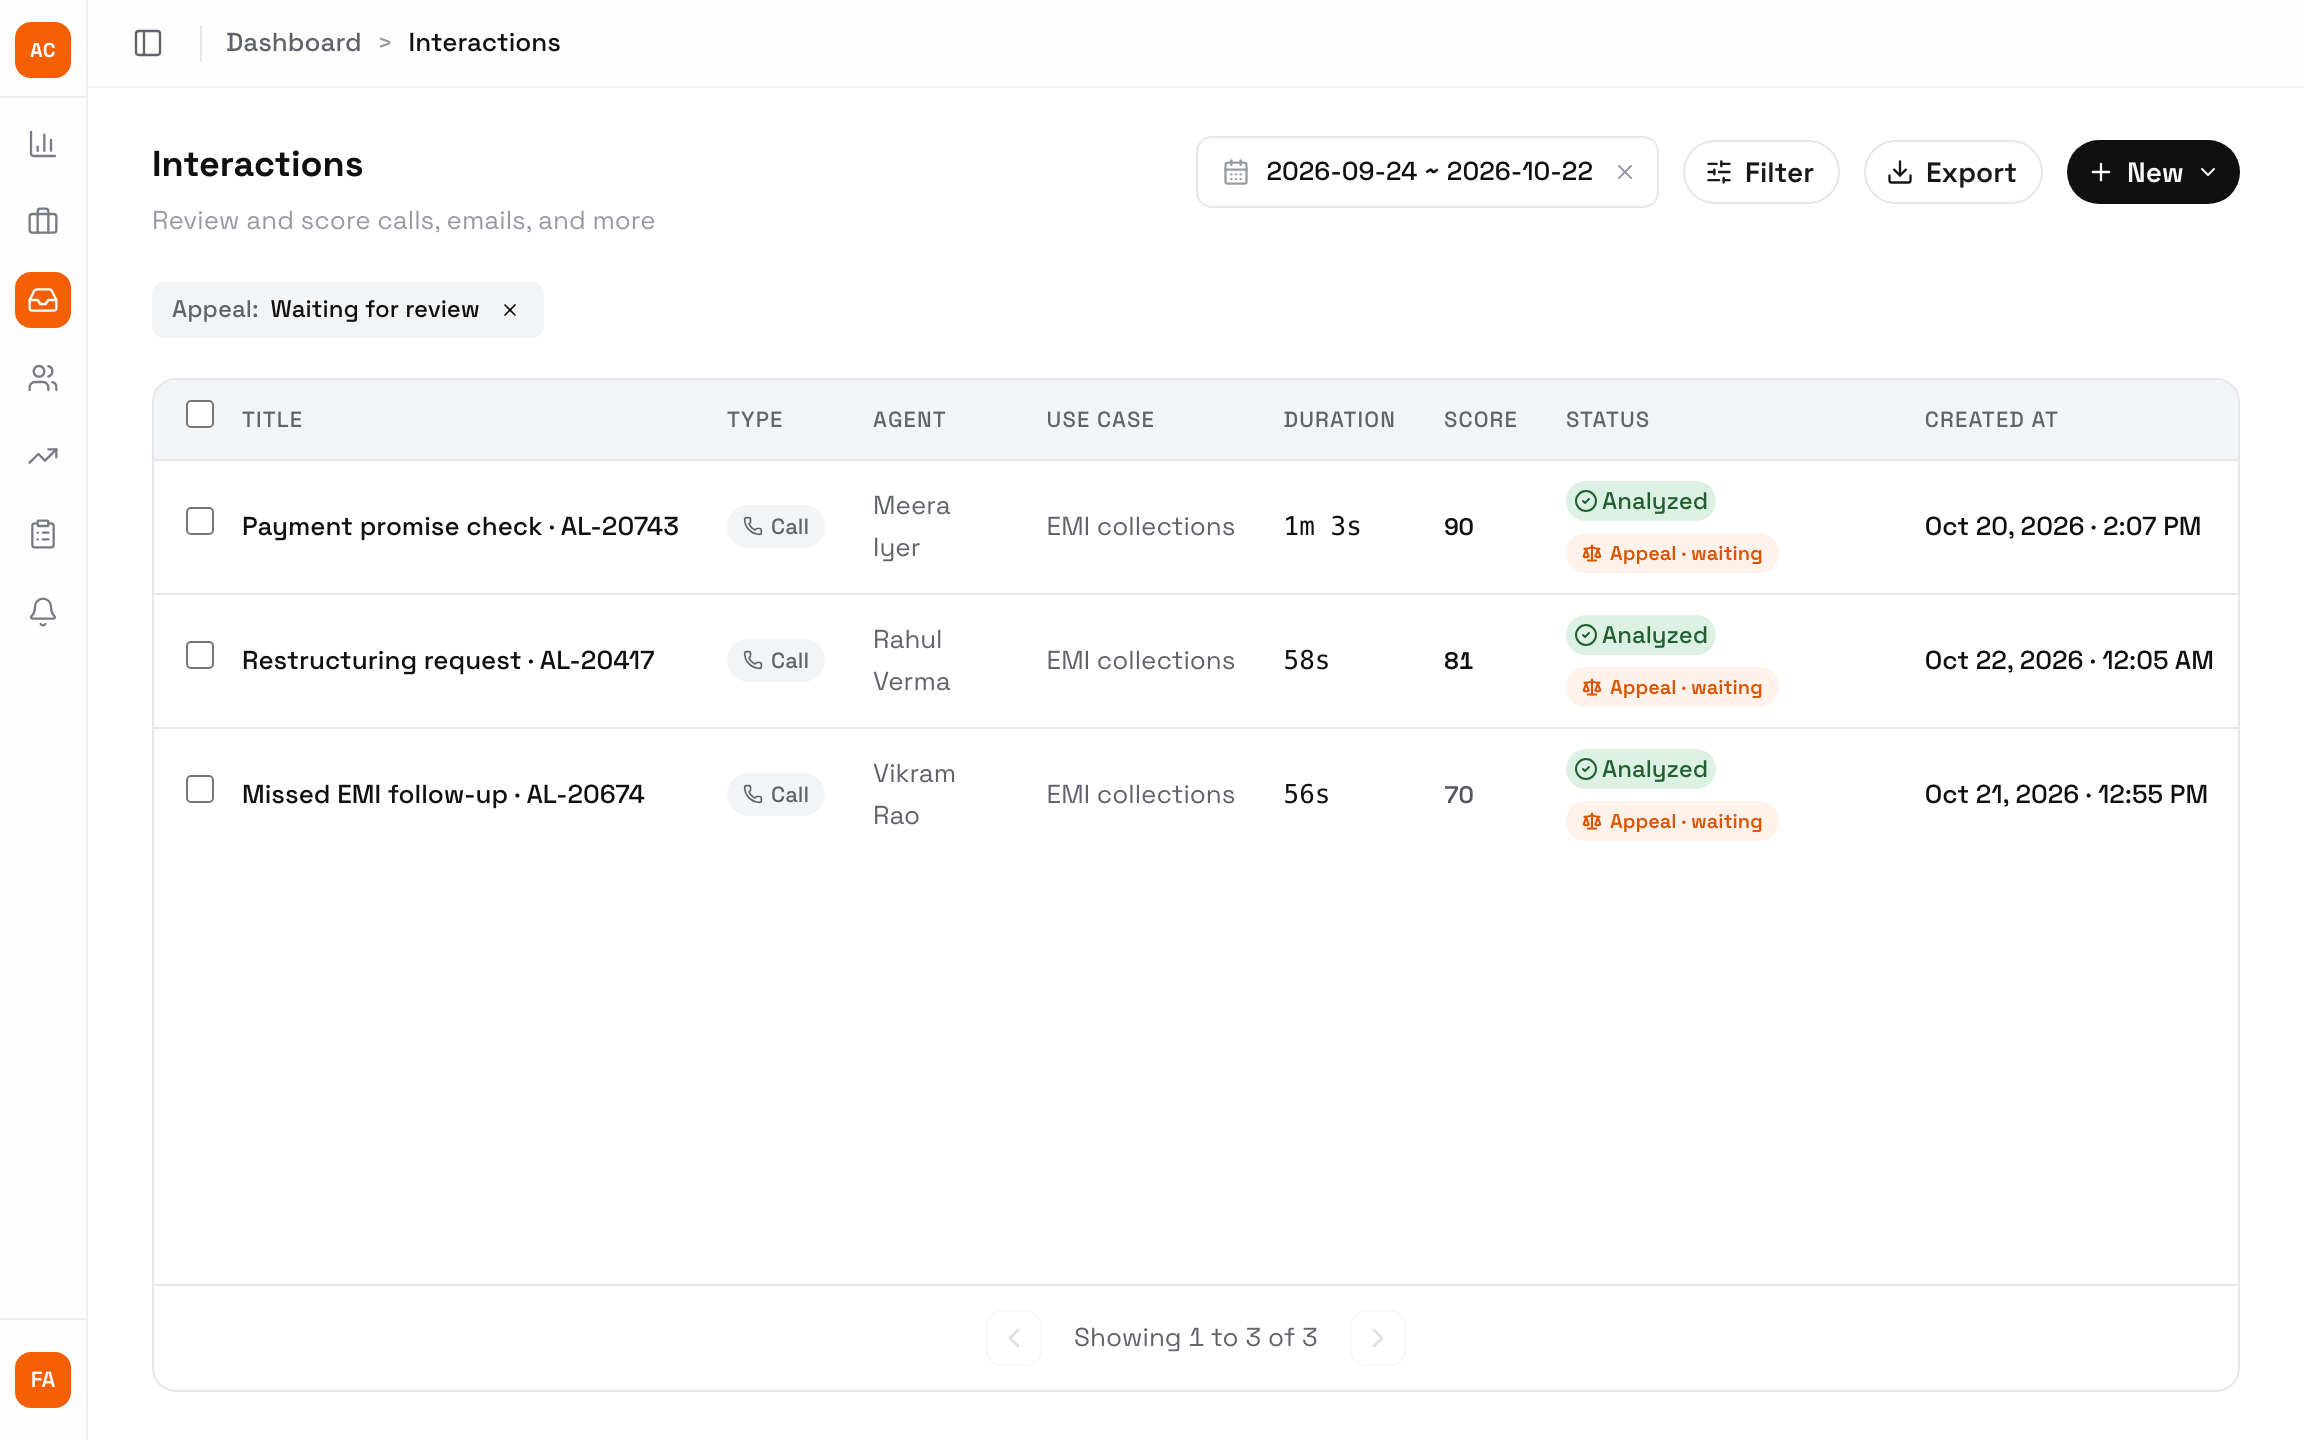Click the calendar icon in date range
Image resolution: width=2304 pixels, height=1440 pixels.
point(1236,172)
